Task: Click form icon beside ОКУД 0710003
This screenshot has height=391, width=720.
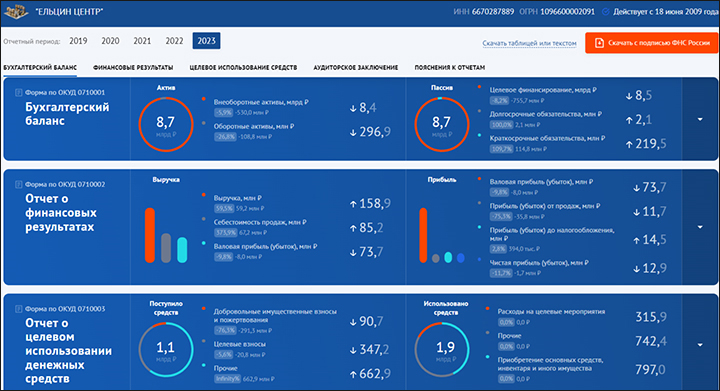Action: pos(19,309)
